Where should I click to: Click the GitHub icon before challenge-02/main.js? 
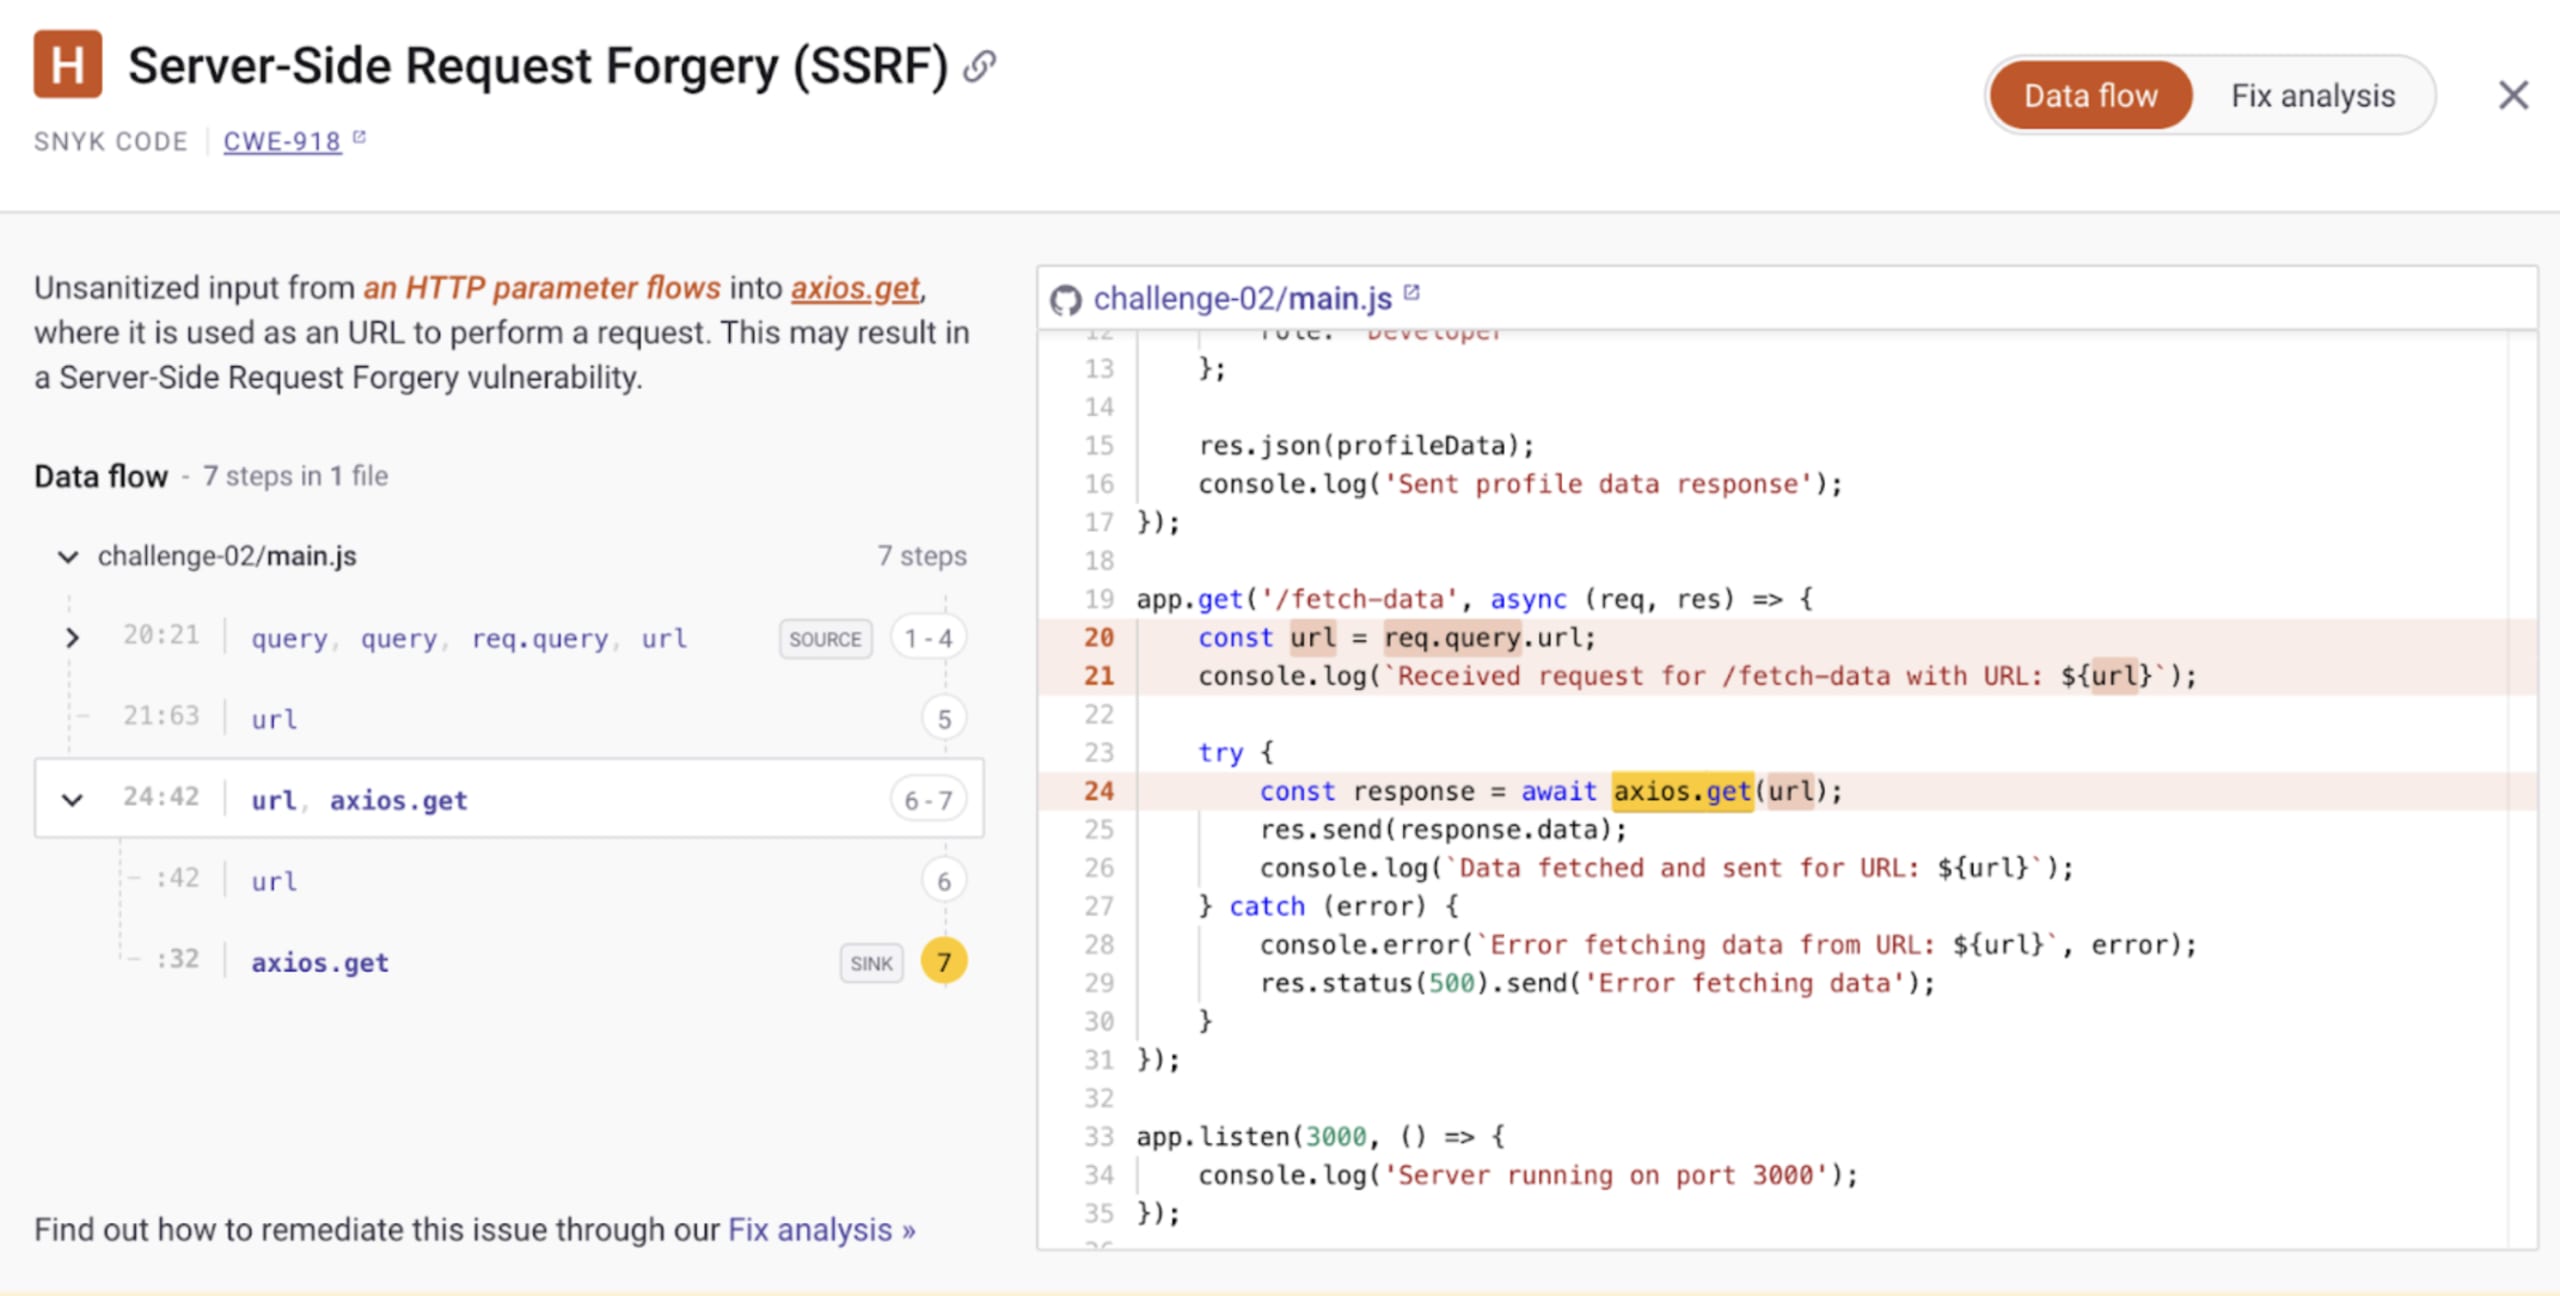(x=1066, y=299)
